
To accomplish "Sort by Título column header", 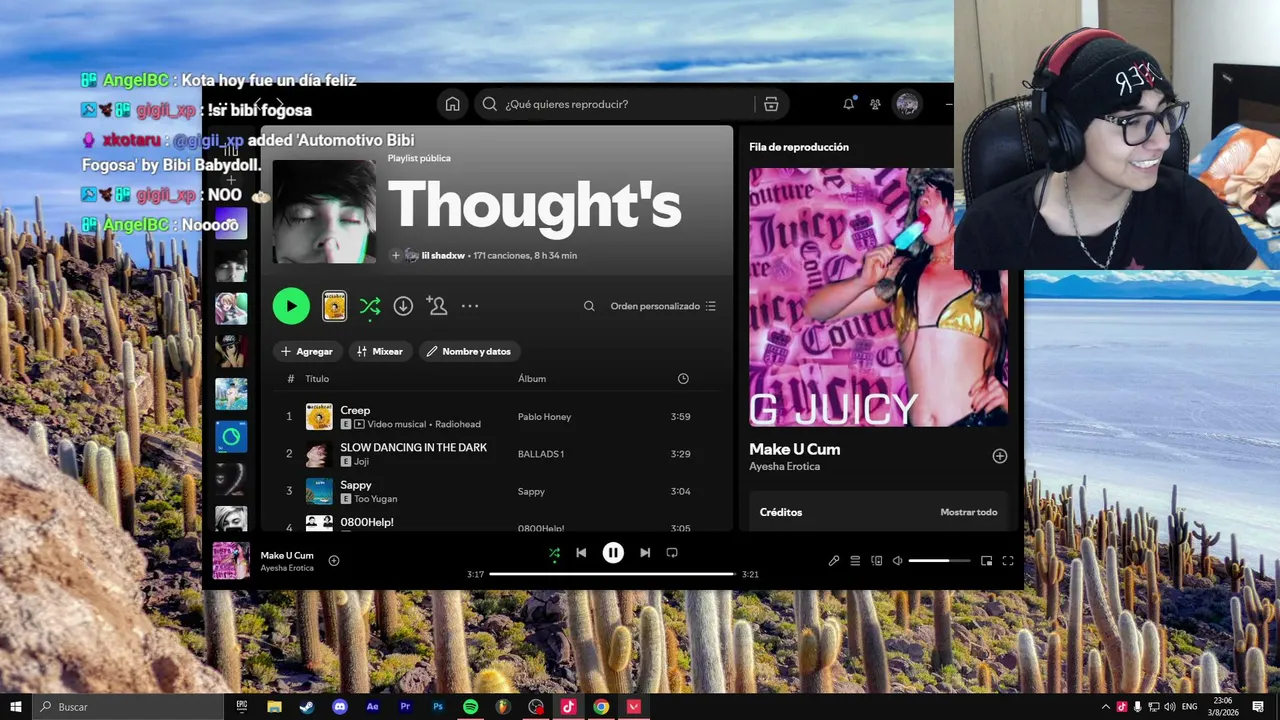I will pos(317,379).
